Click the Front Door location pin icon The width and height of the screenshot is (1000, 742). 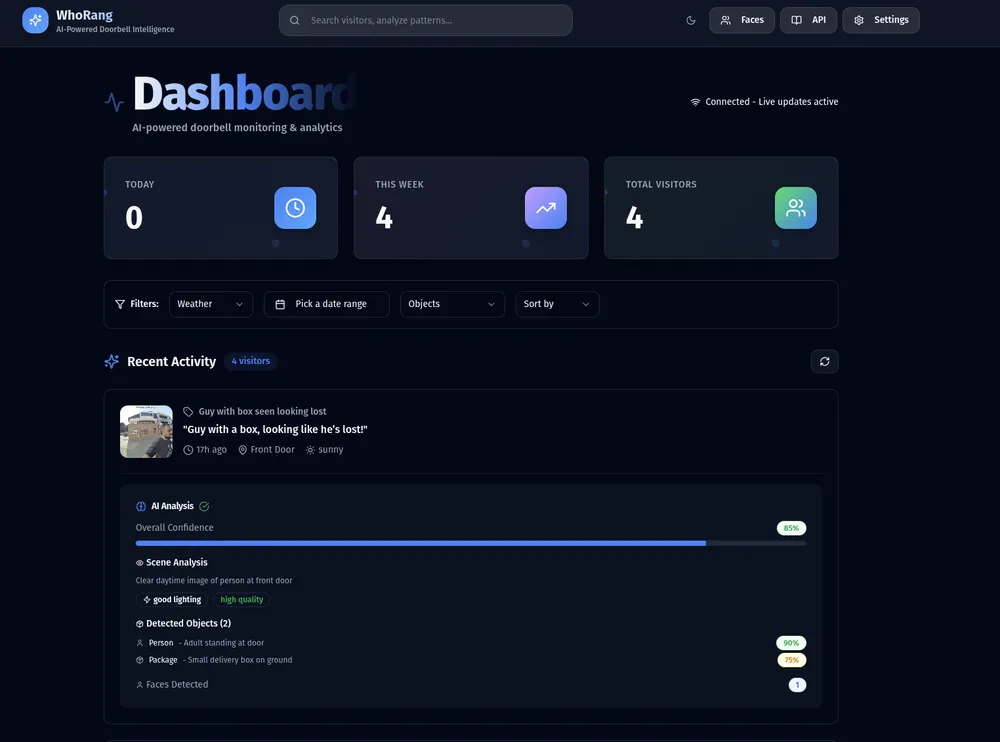tap(242, 450)
